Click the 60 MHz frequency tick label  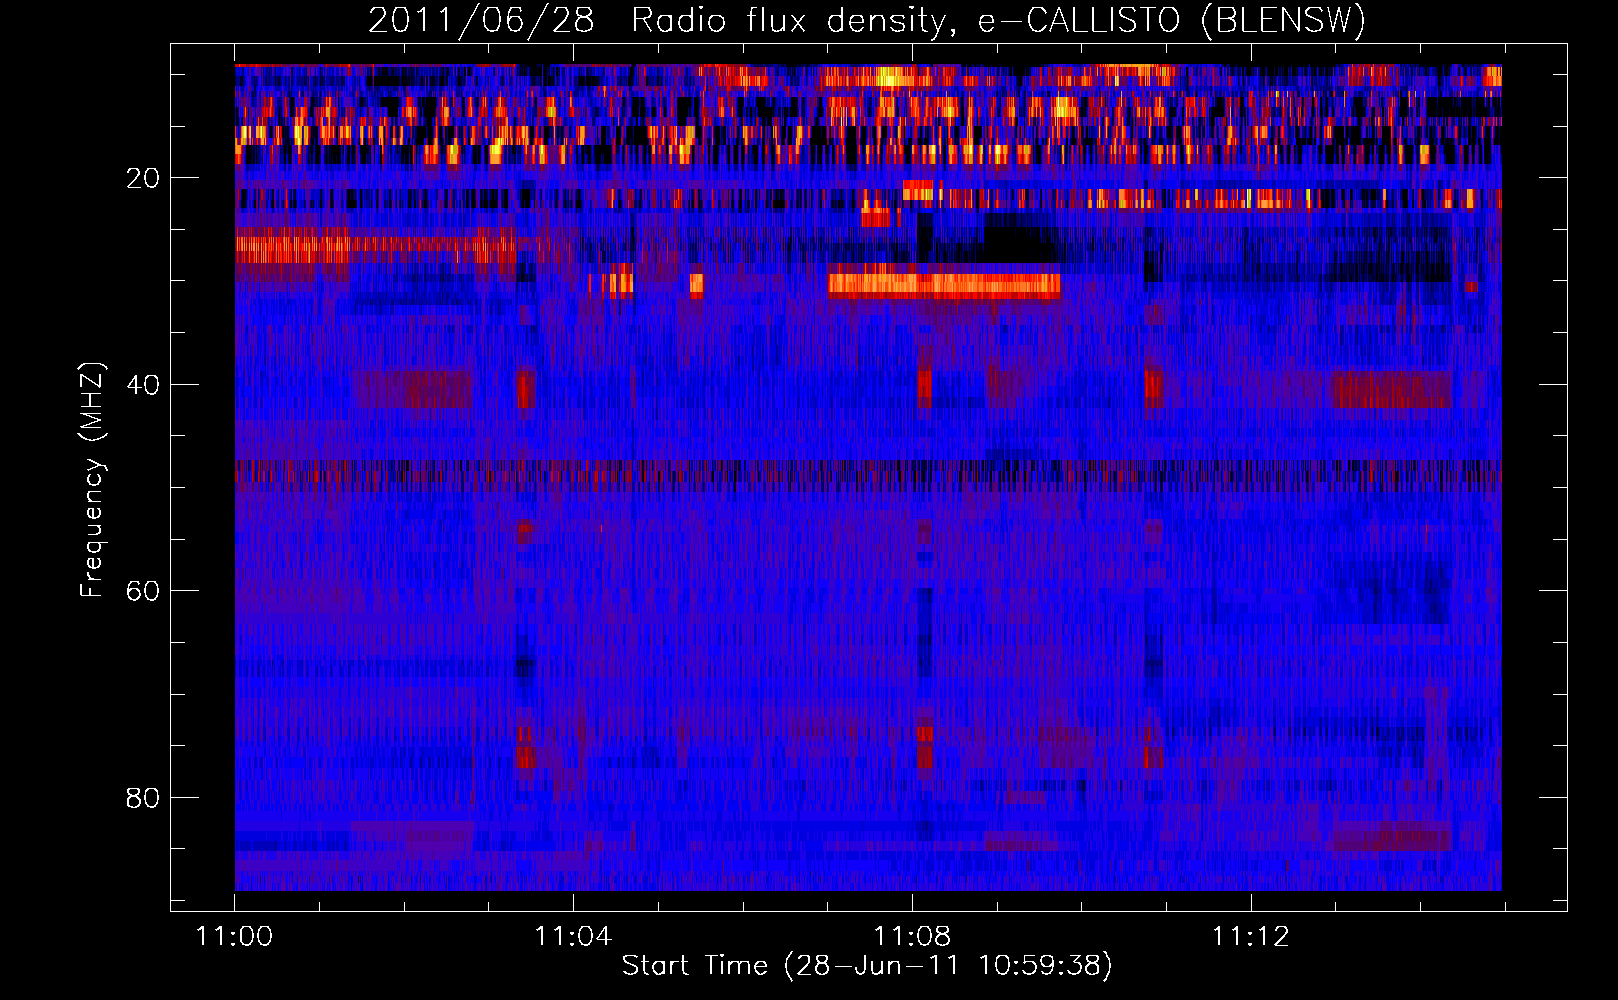click(x=143, y=591)
